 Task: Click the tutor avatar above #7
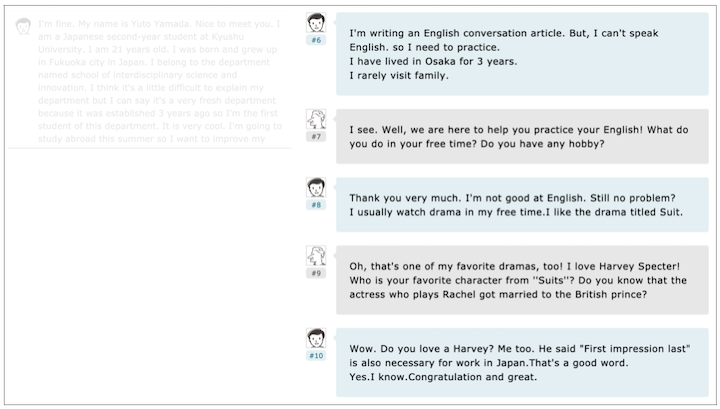click(316, 119)
